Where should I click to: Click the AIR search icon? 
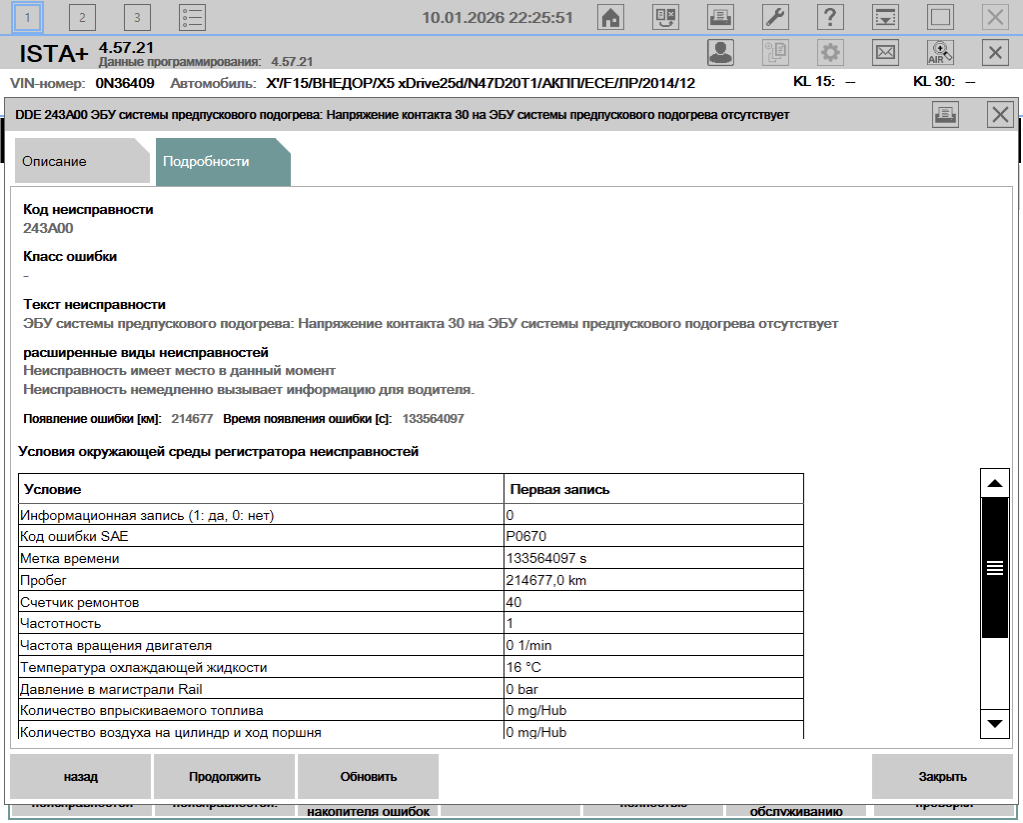coord(940,52)
